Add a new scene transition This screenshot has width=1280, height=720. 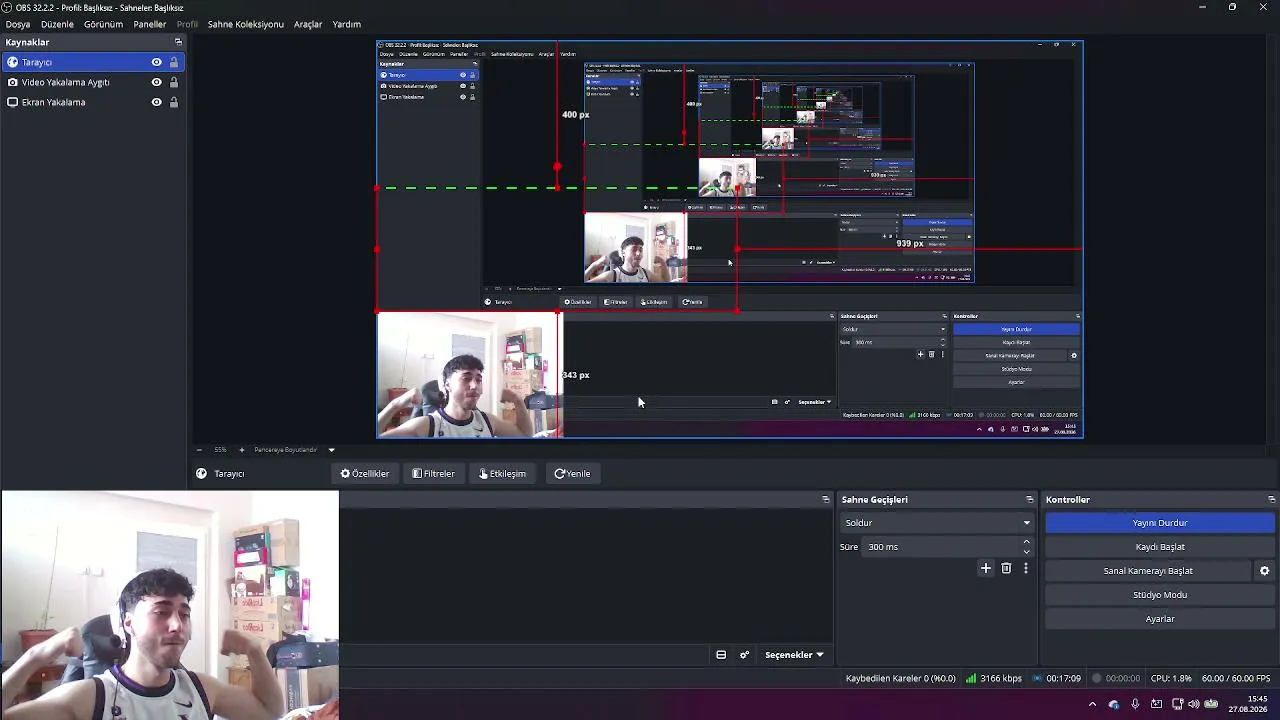pyautogui.click(x=985, y=568)
